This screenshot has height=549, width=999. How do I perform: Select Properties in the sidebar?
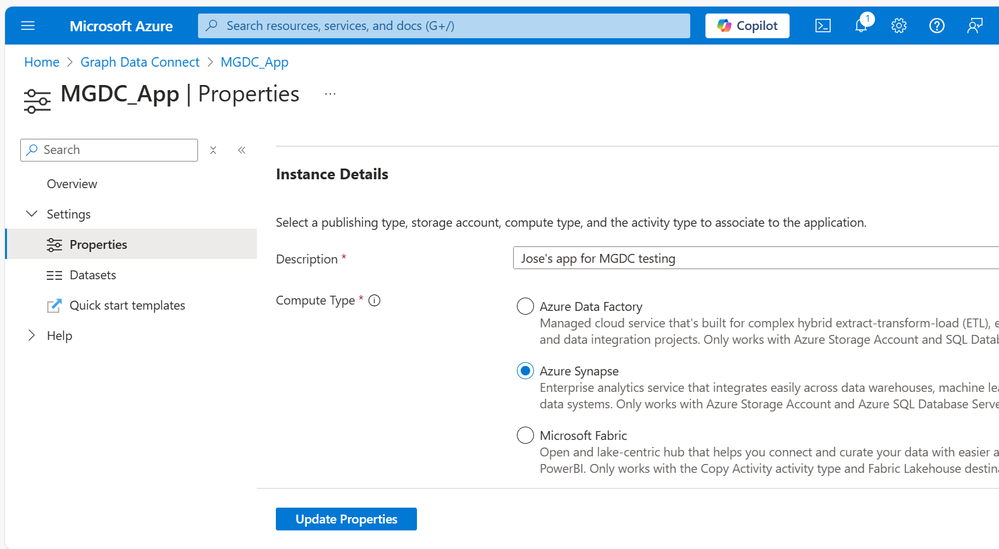pos(131,245)
